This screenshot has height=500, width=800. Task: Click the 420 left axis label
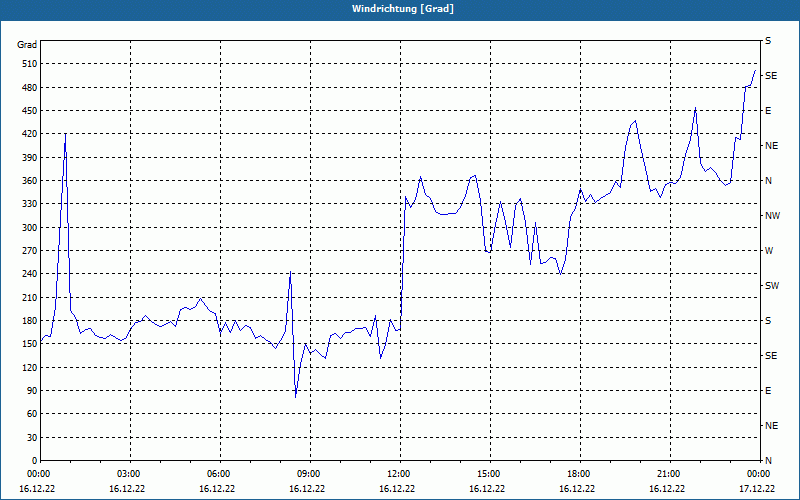pyautogui.click(x=29, y=134)
